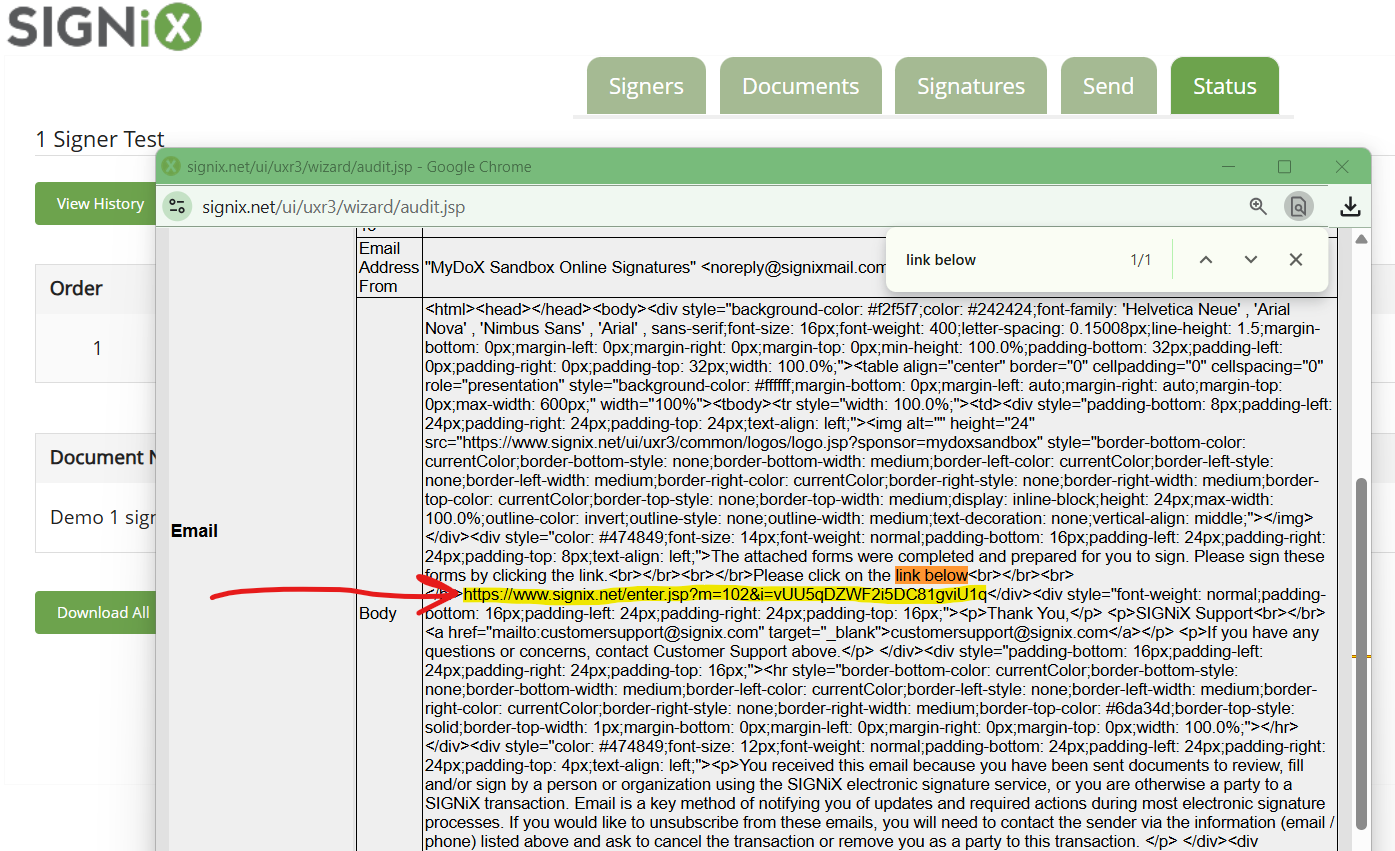Select the Signatures tab

tap(970, 86)
